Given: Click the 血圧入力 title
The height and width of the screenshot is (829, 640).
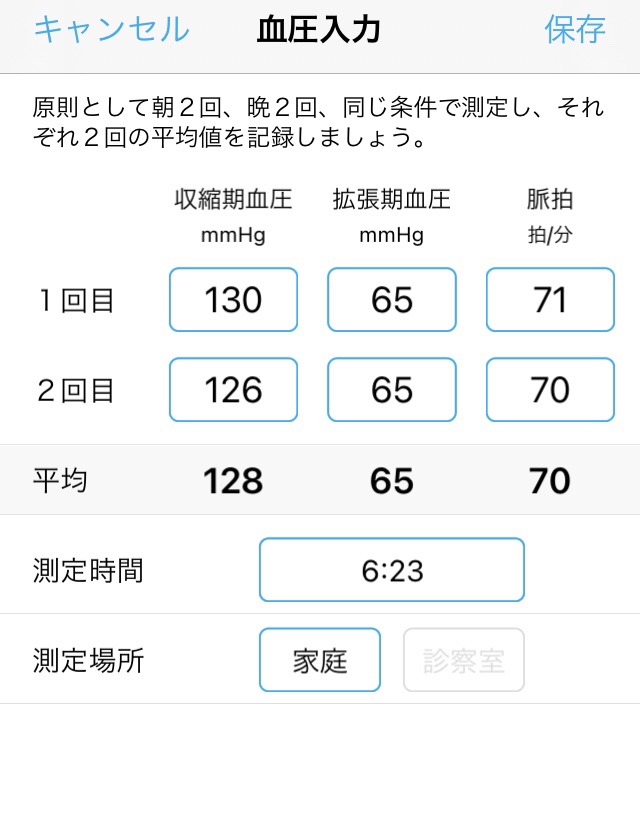Looking at the screenshot, I should pyautogui.click(x=319, y=30).
